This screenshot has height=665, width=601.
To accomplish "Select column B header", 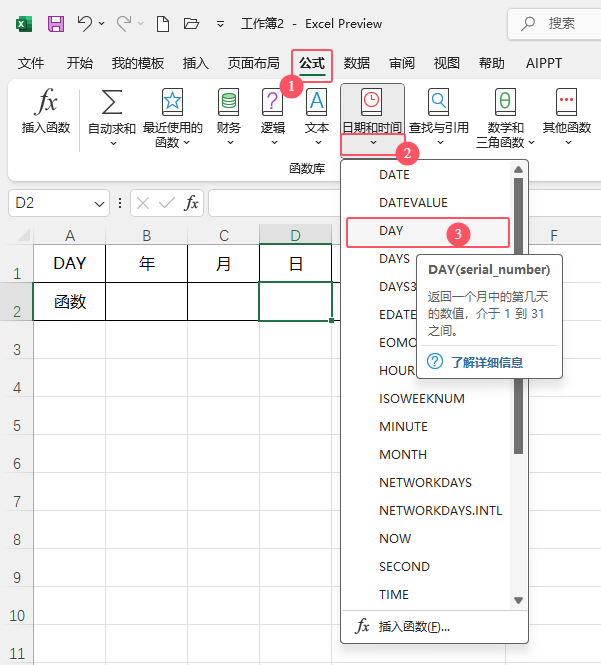I will [146, 235].
